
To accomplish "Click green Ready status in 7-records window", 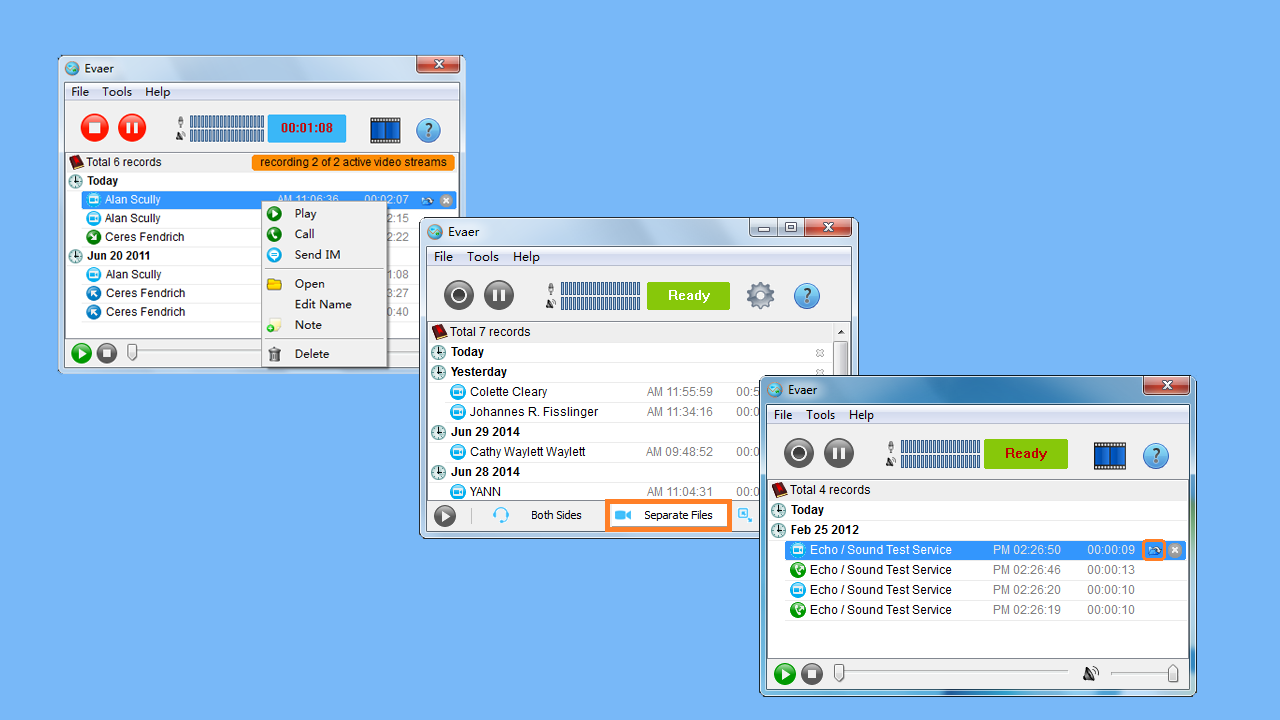I will point(688,296).
